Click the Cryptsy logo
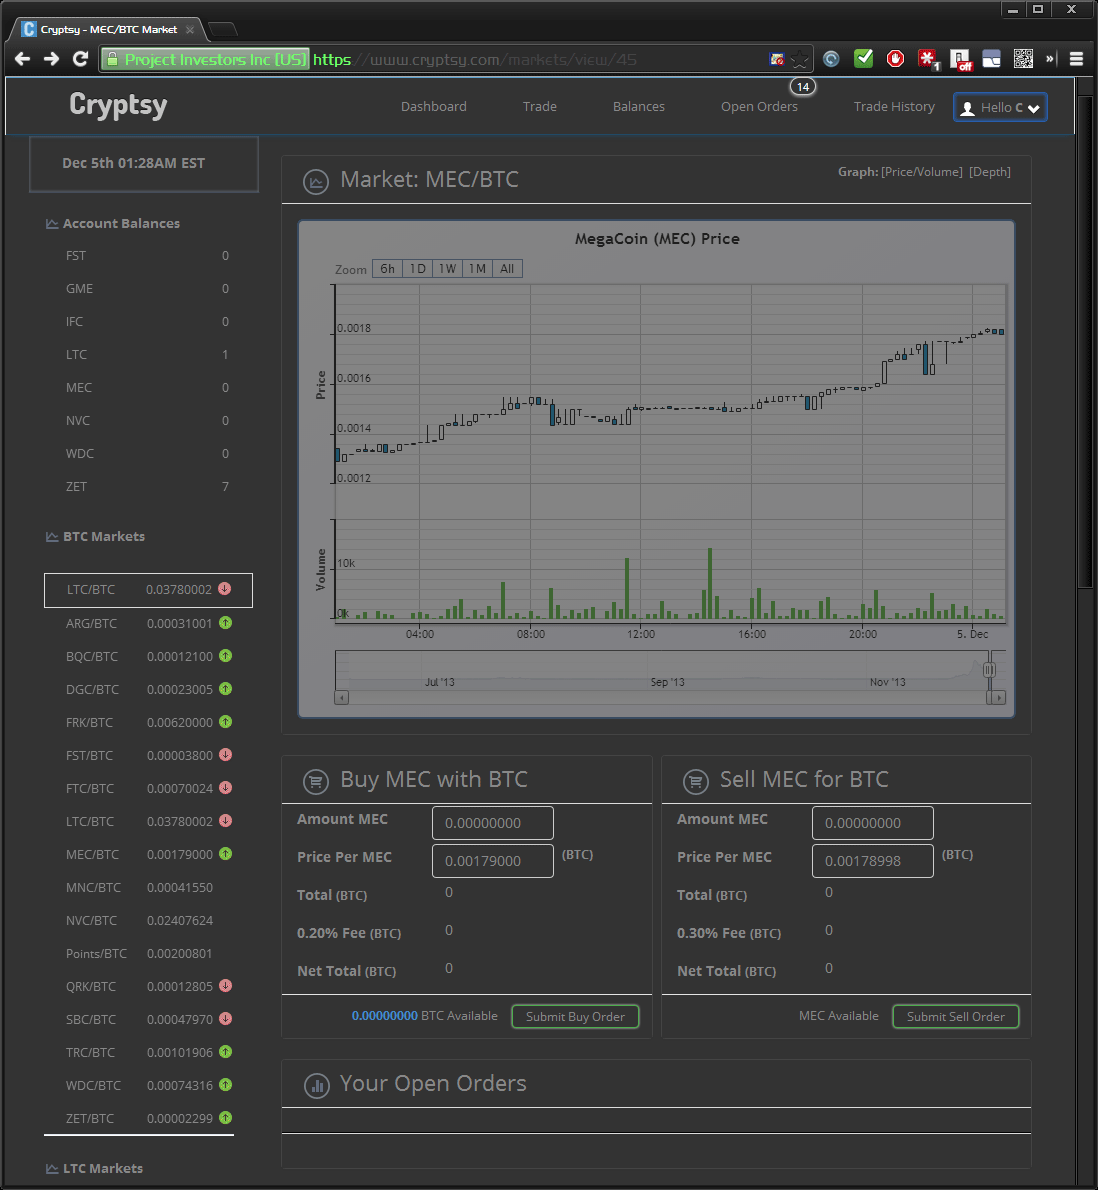The image size is (1098, 1190). 118,105
